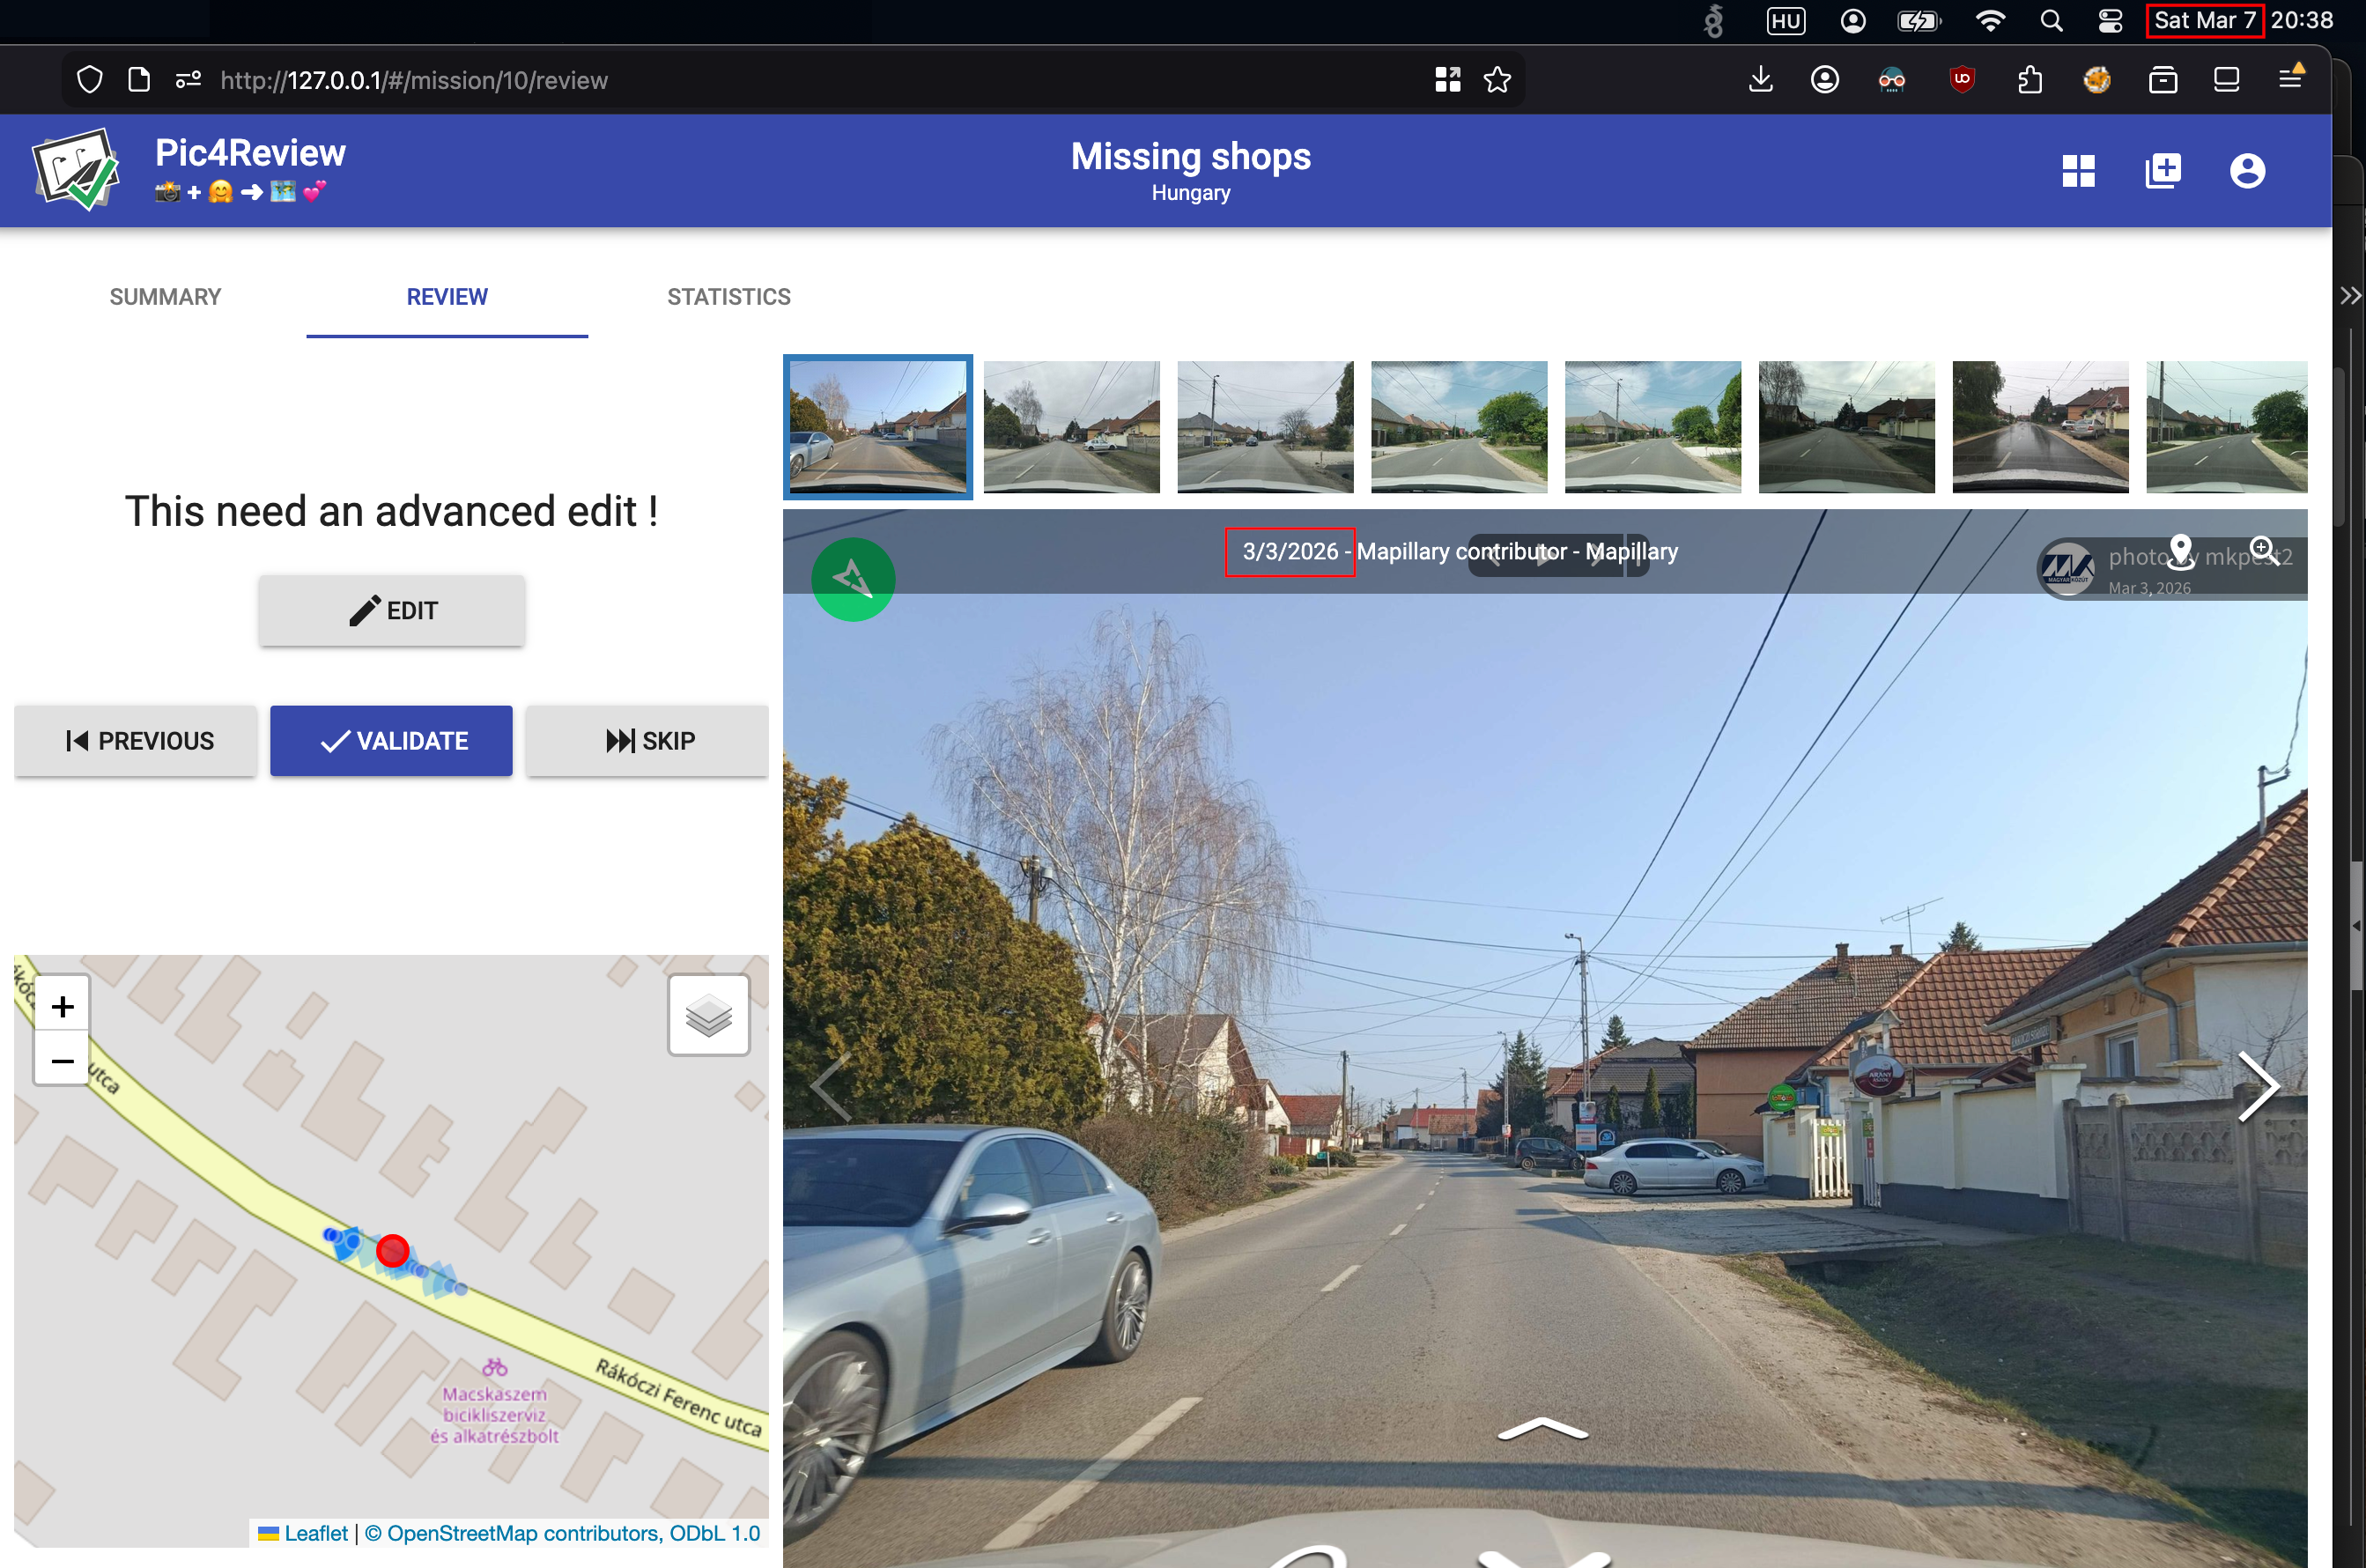
Task: Switch to the Summary tab
Action: pos(165,297)
